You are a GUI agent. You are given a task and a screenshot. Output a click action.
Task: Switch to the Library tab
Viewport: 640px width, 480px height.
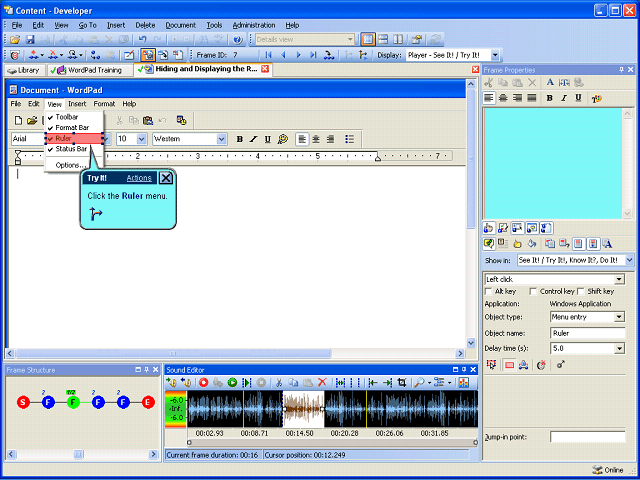[24, 70]
